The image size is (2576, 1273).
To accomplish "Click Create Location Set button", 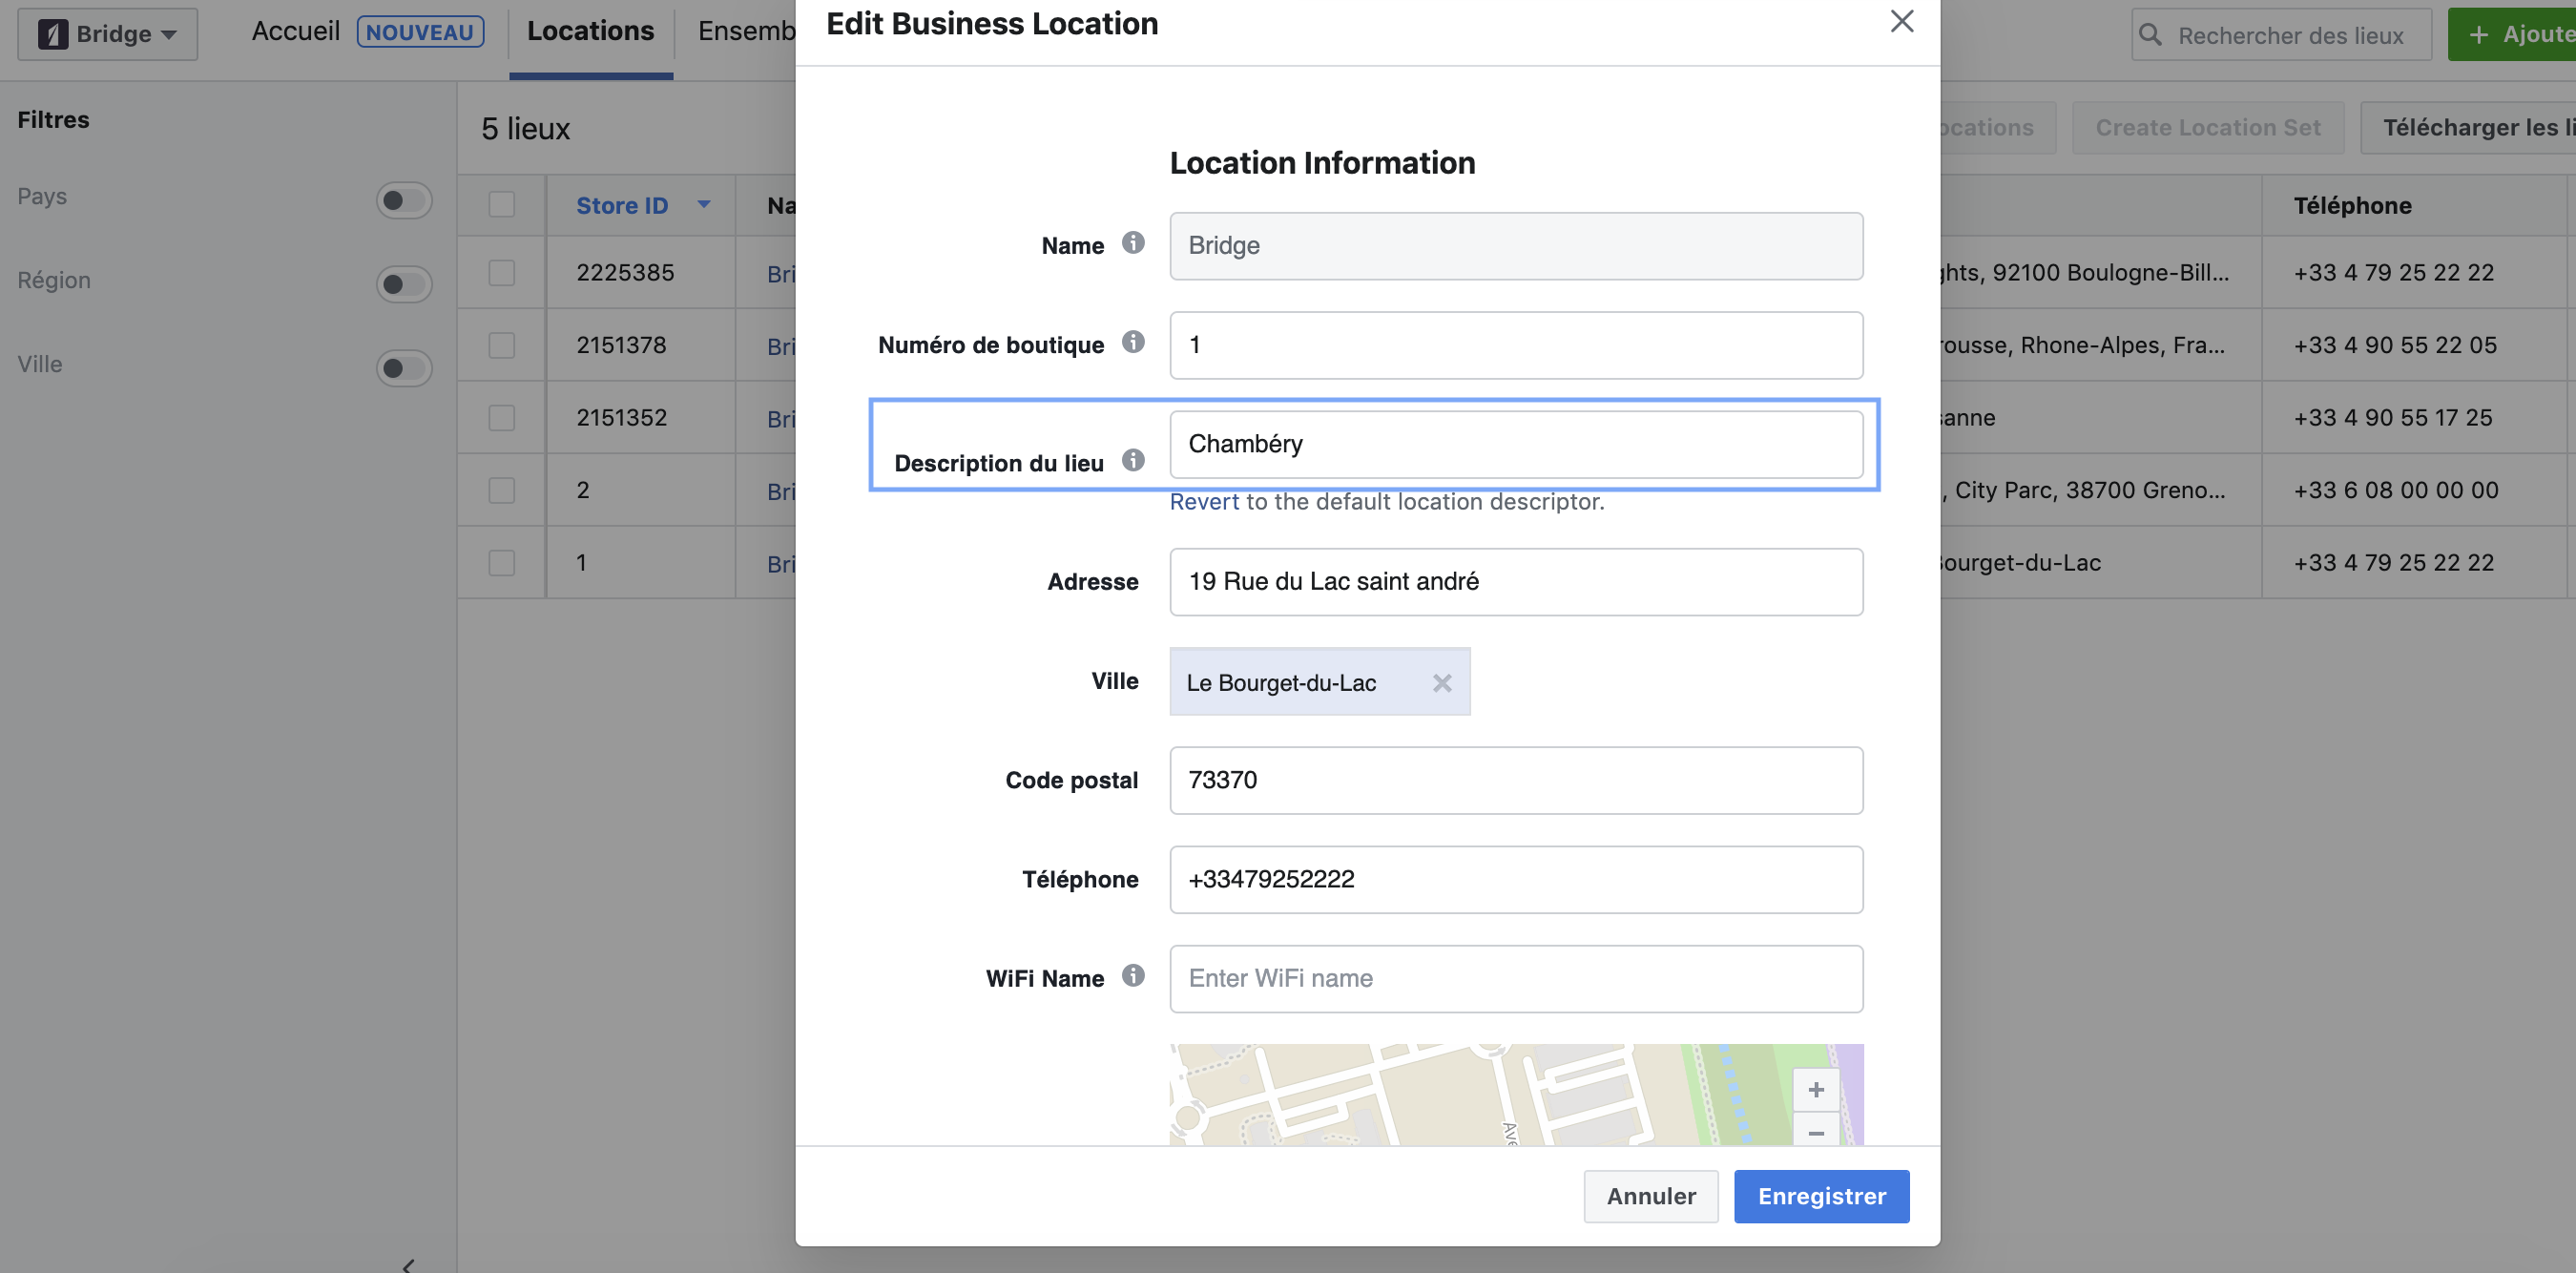I will [x=2207, y=128].
